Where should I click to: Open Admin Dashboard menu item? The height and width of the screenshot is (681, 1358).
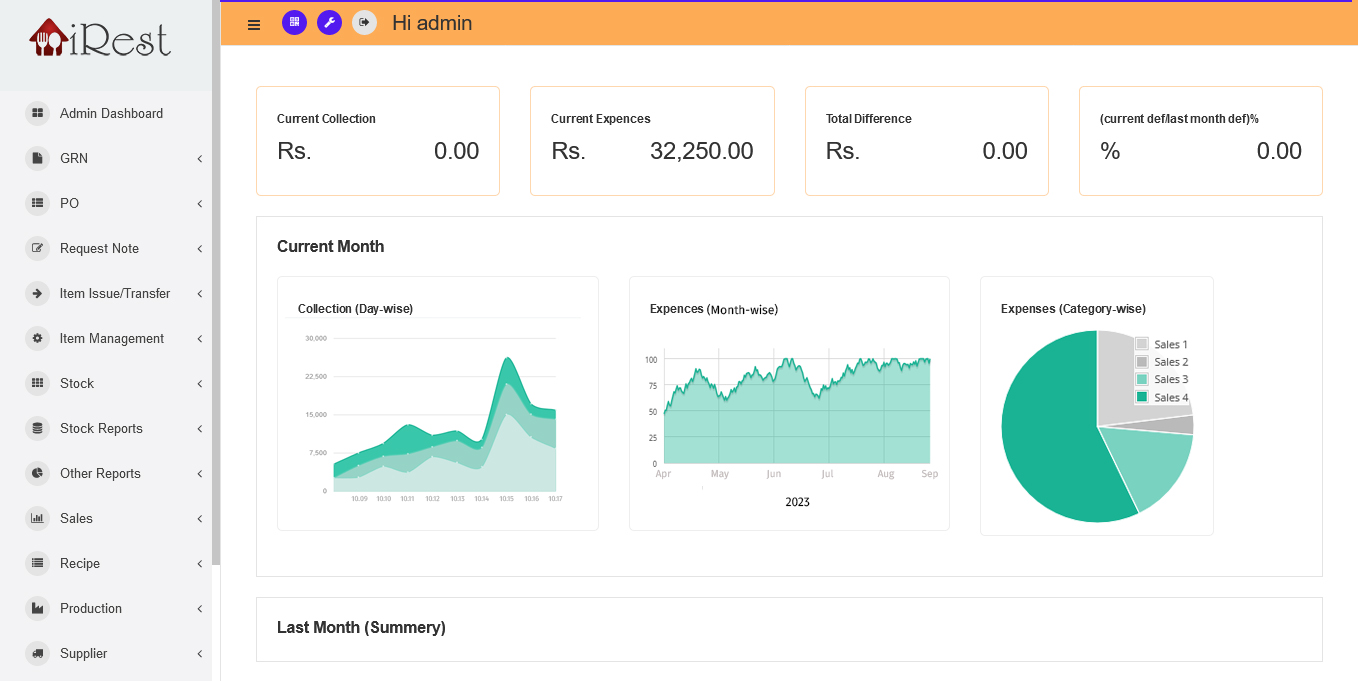point(111,113)
